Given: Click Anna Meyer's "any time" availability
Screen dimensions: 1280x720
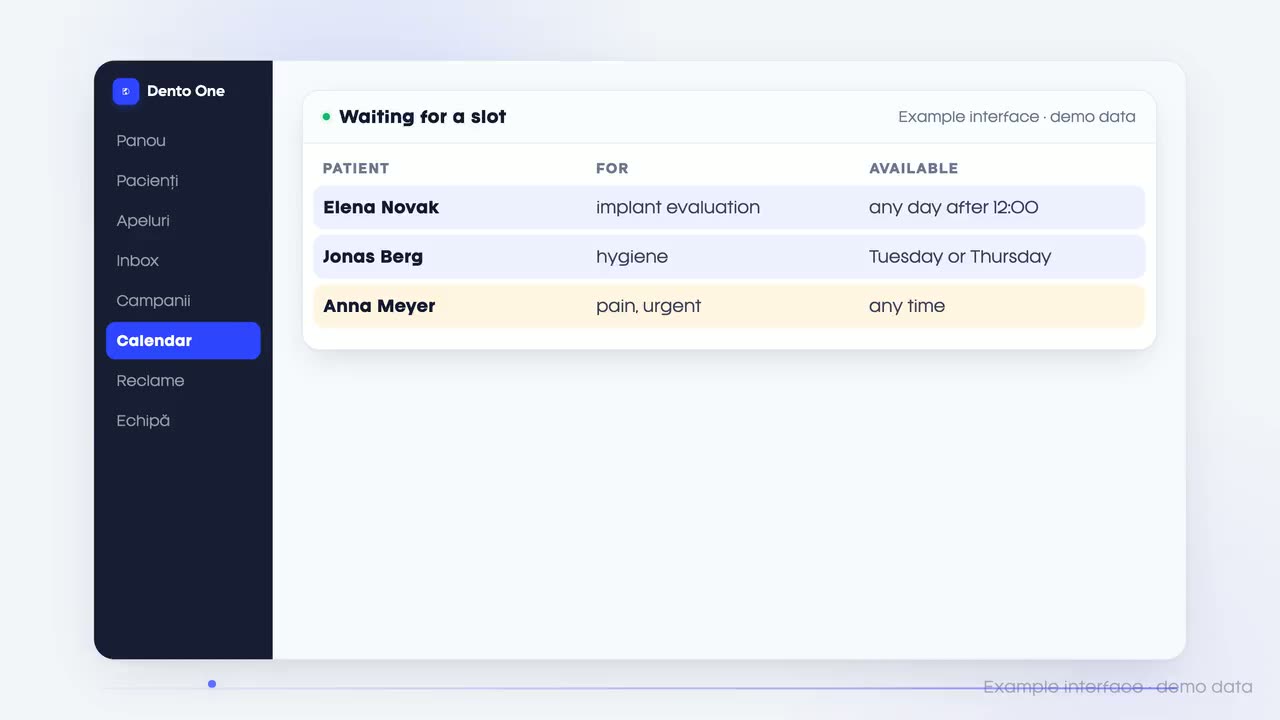Looking at the screenshot, I should tap(907, 306).
